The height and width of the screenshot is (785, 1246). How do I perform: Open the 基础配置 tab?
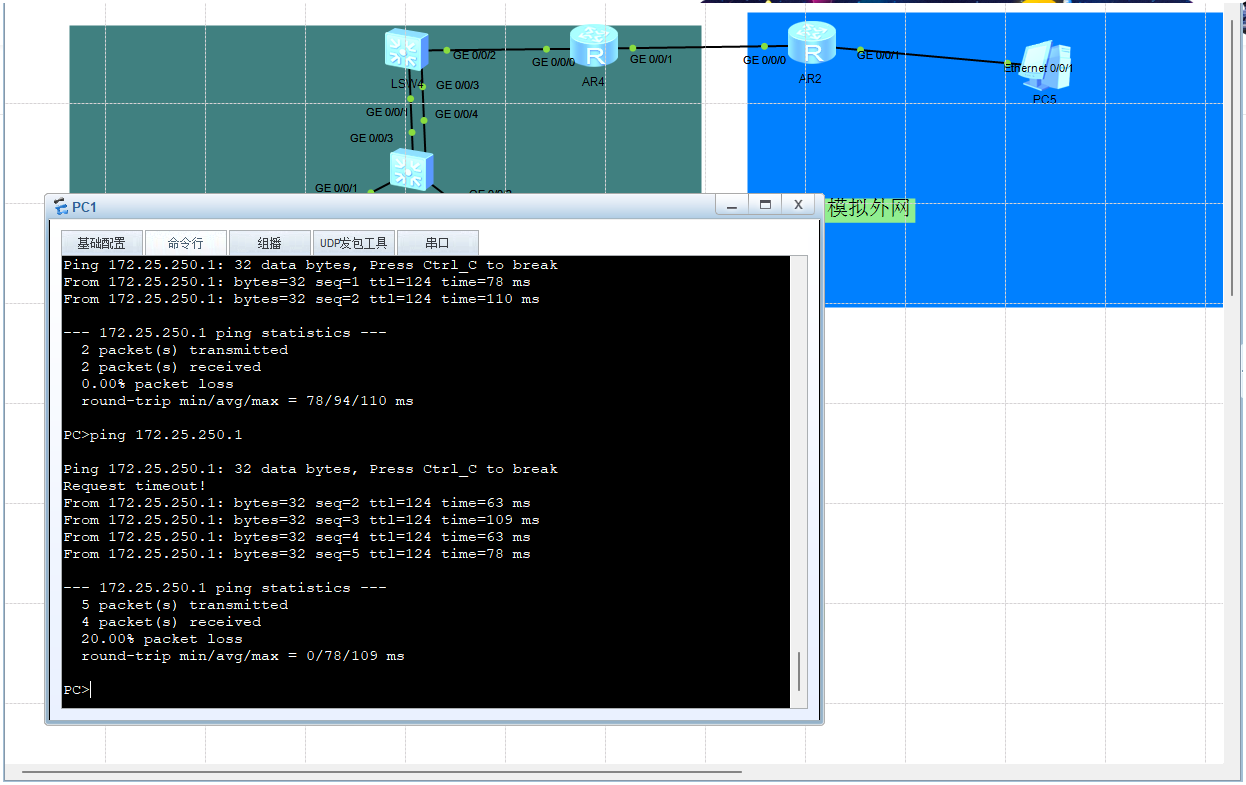point(101,243)
